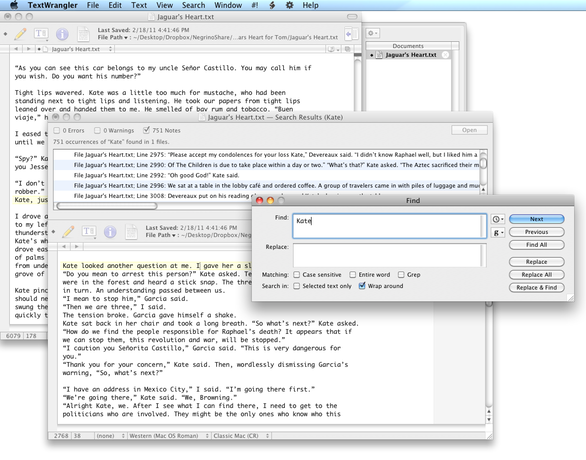Enable Grep matching
This screenshot has width=586, height=460.
tap(401, 275)
